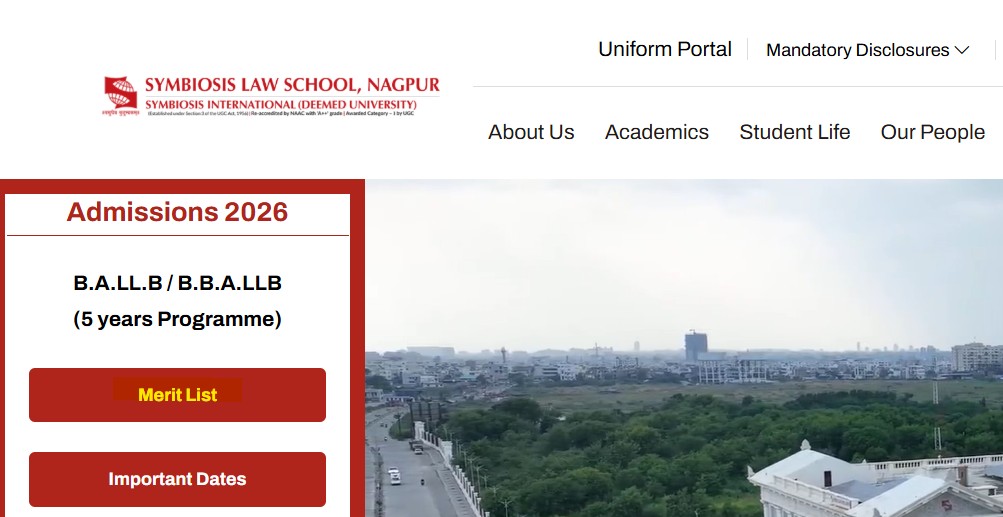Screen dimensions: 1003x517
Task: Open the About Us menu
Action: coord(531,132)
